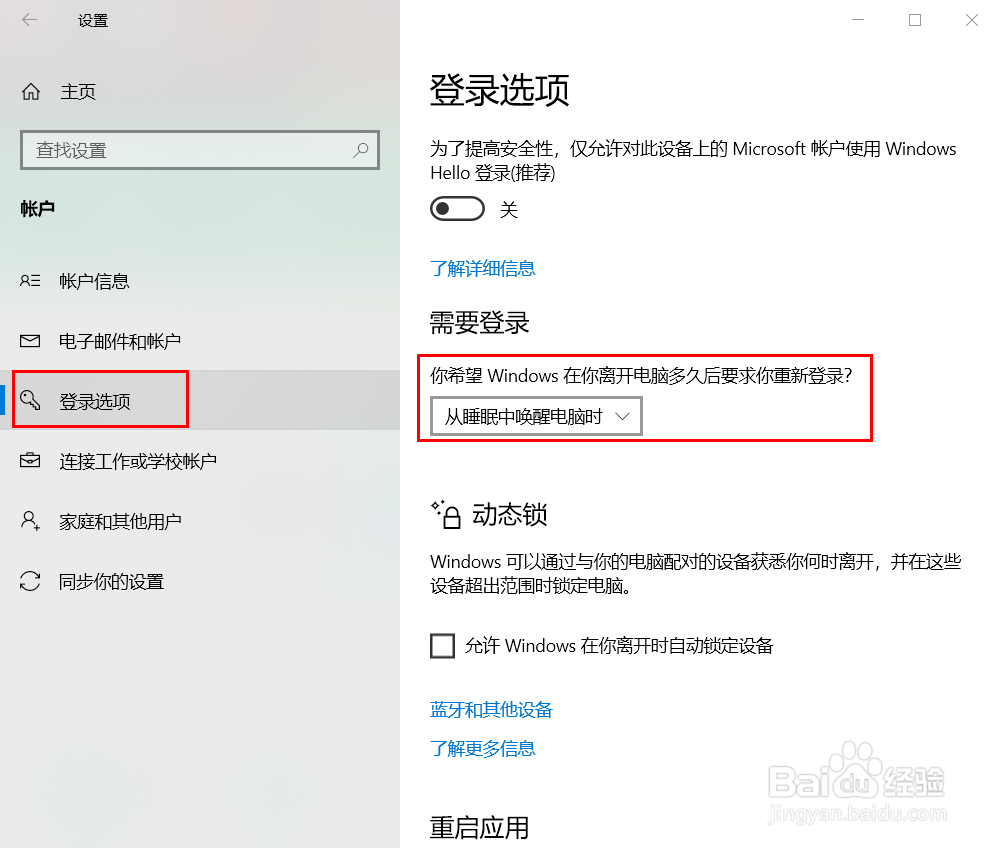Click the key icon for 登录选项

[x=30, y=400]
